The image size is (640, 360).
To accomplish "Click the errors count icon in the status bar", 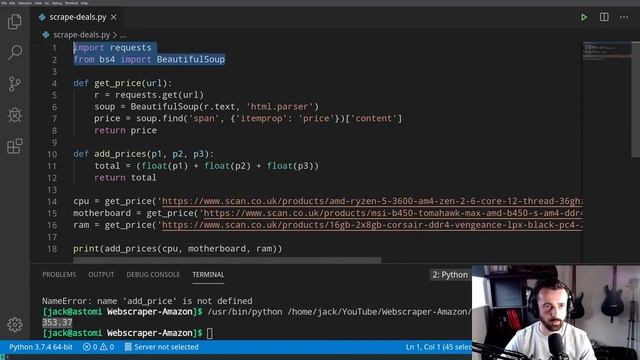I will (x=87, y=347).
